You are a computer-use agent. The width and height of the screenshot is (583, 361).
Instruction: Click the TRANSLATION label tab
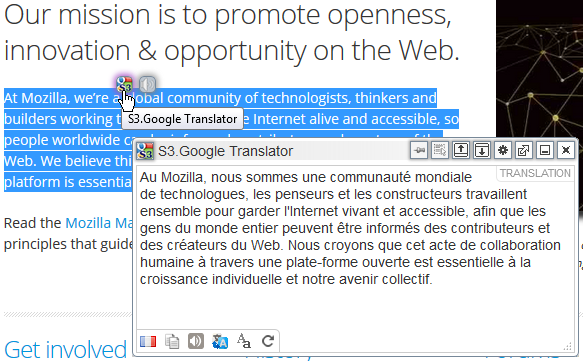[535, 173]
